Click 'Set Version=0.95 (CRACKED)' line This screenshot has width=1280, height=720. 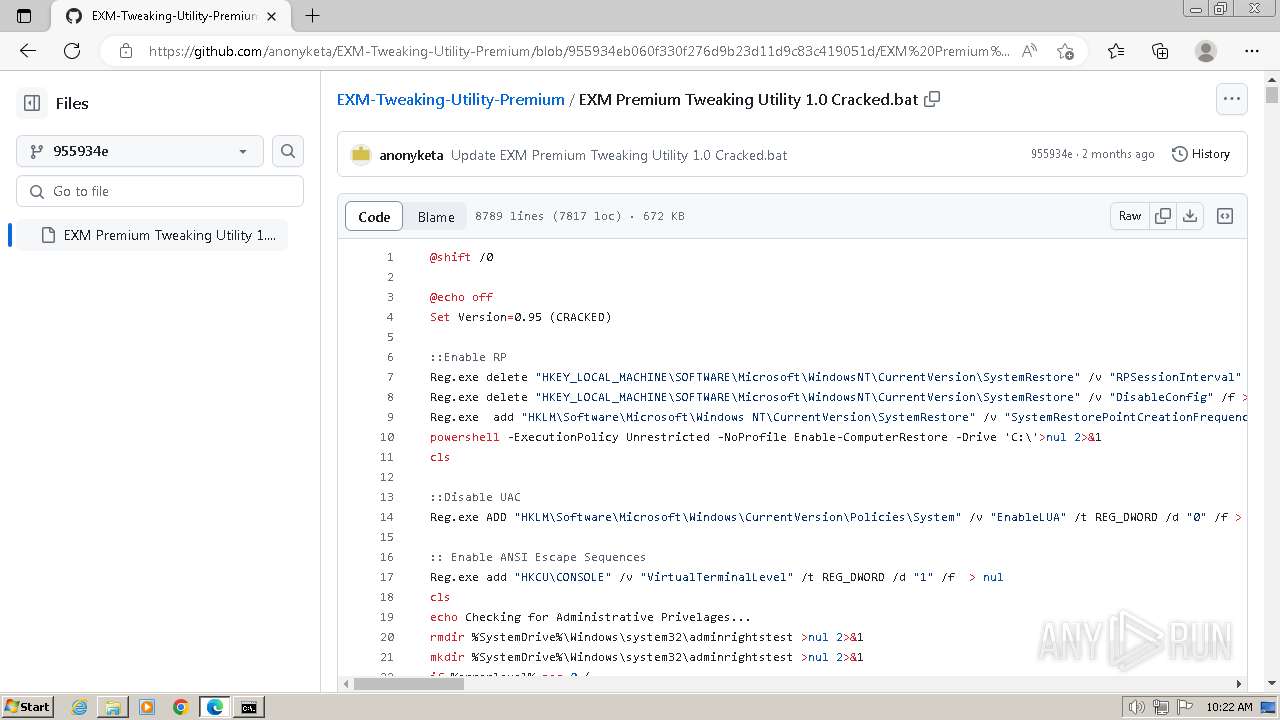coord(520,317)
